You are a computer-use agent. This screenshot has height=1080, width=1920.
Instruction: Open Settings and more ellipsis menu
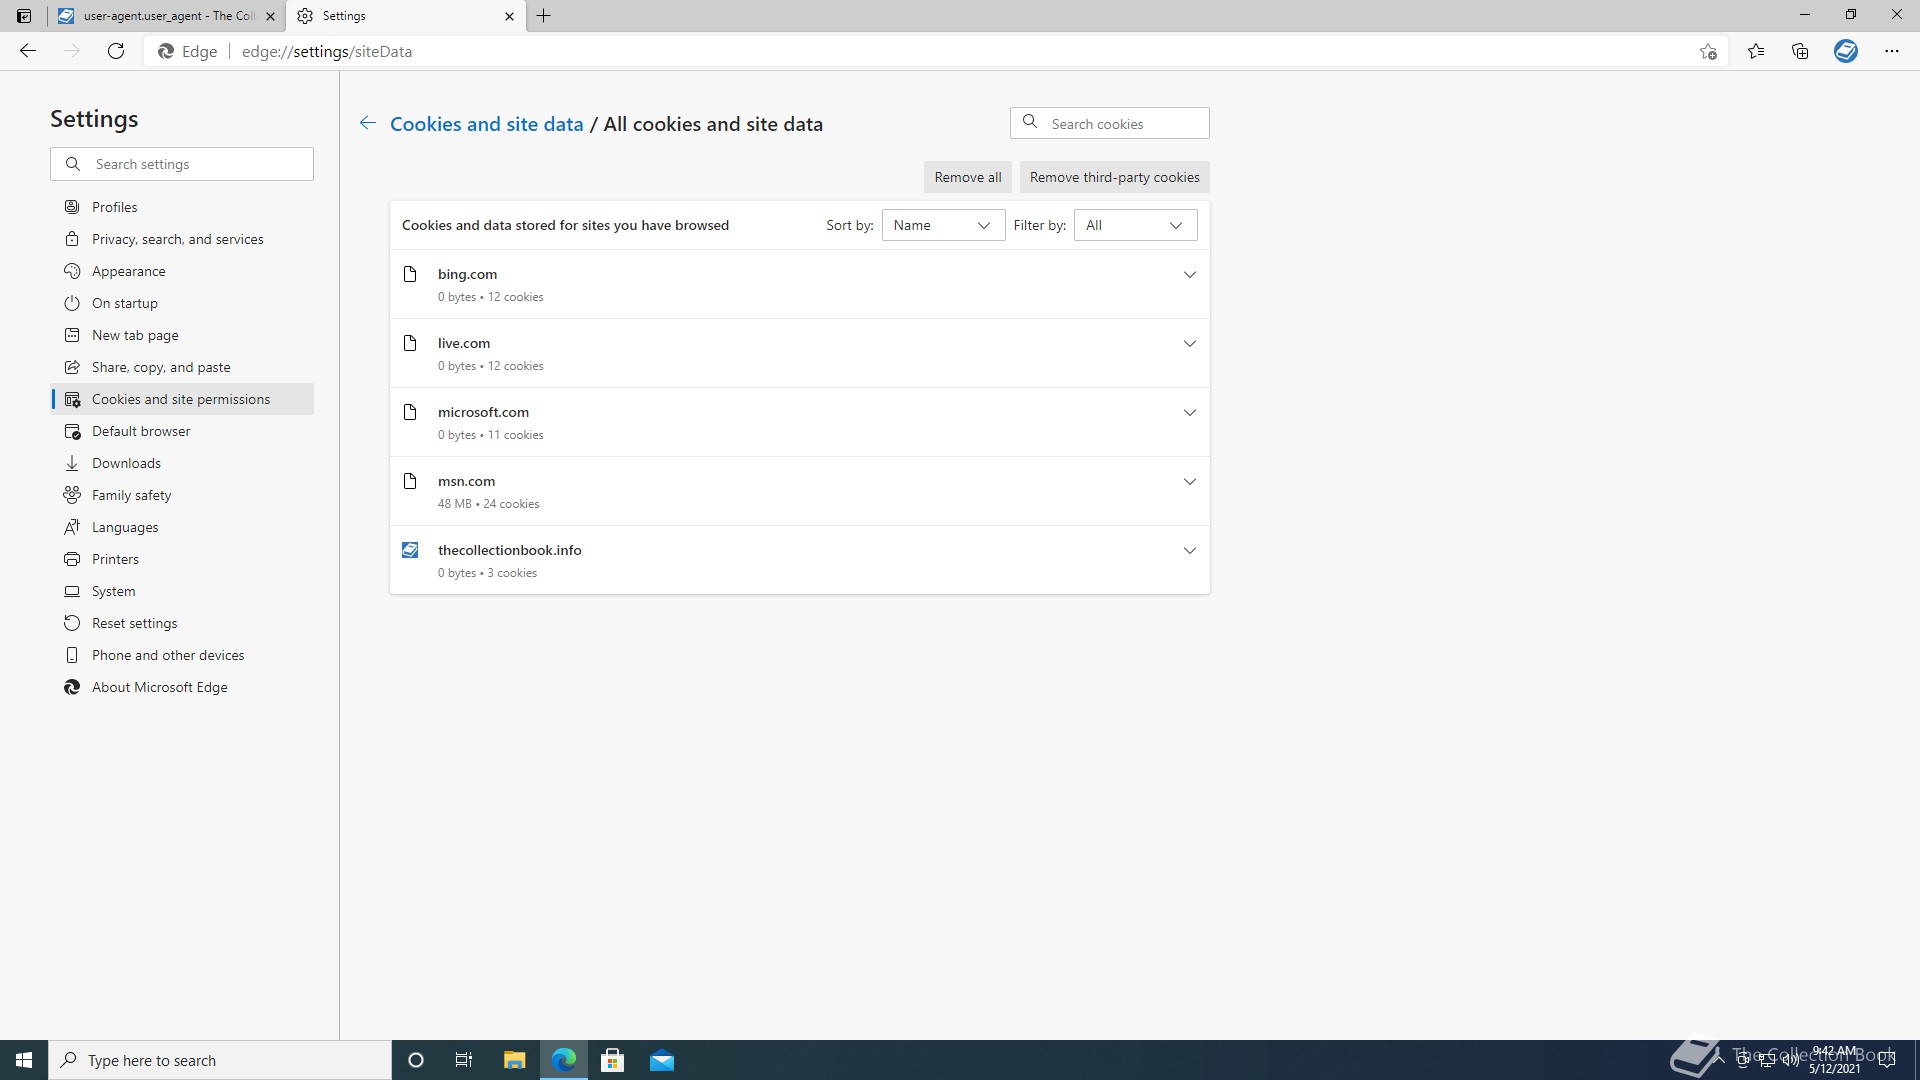[1892, 51]
